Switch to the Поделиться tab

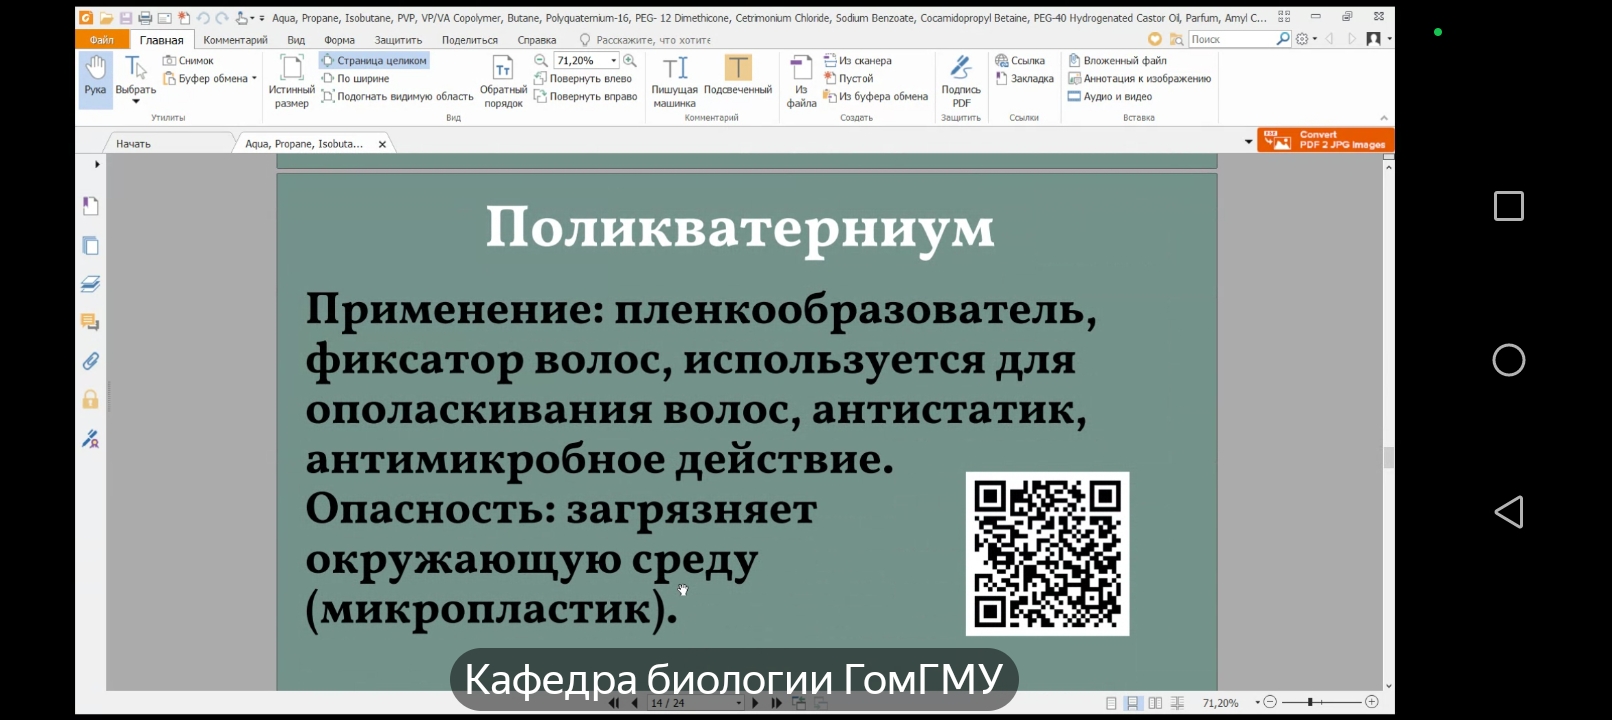[470, 40]
